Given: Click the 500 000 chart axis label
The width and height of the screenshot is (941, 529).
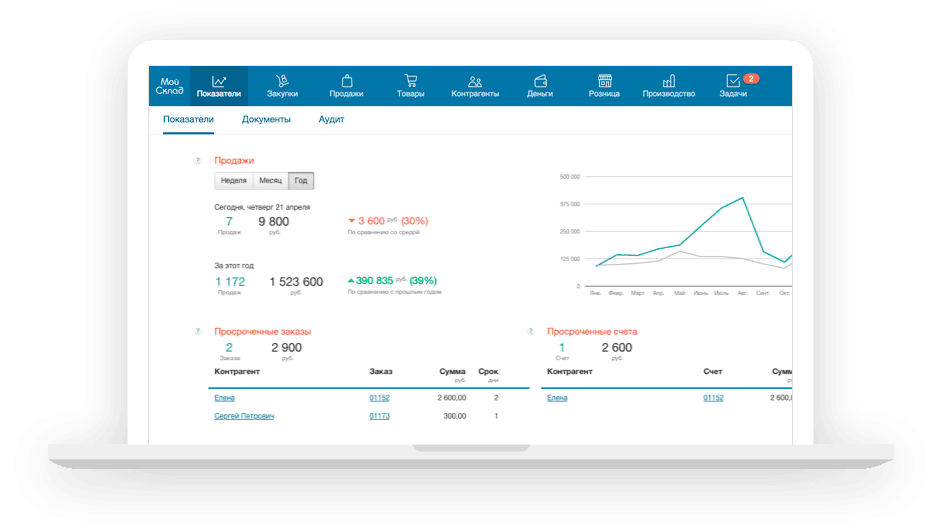Looking at the screenshot, I should click(570, 177).
